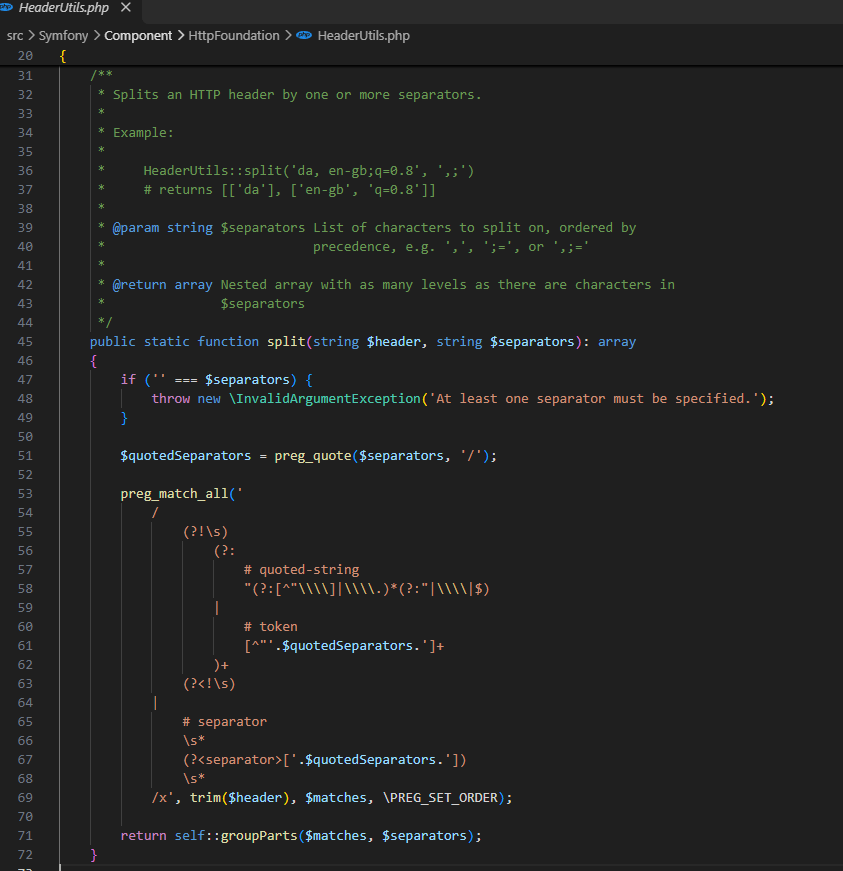Click closing brace on line 72

tap(93, 855)
